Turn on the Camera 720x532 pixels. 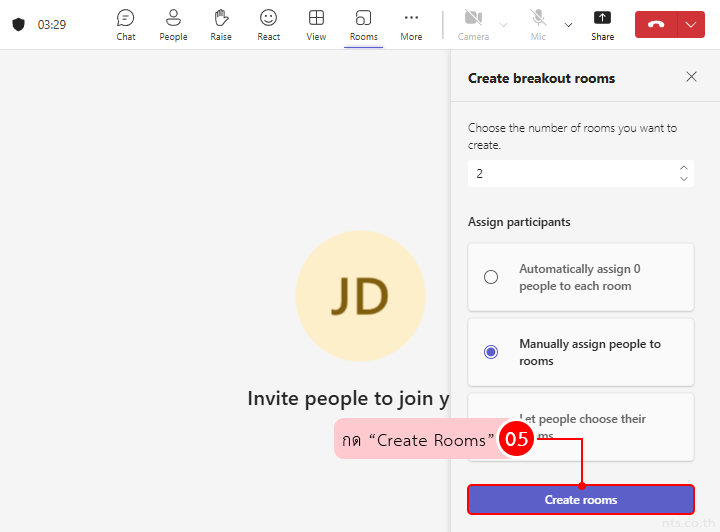(473, 25)
